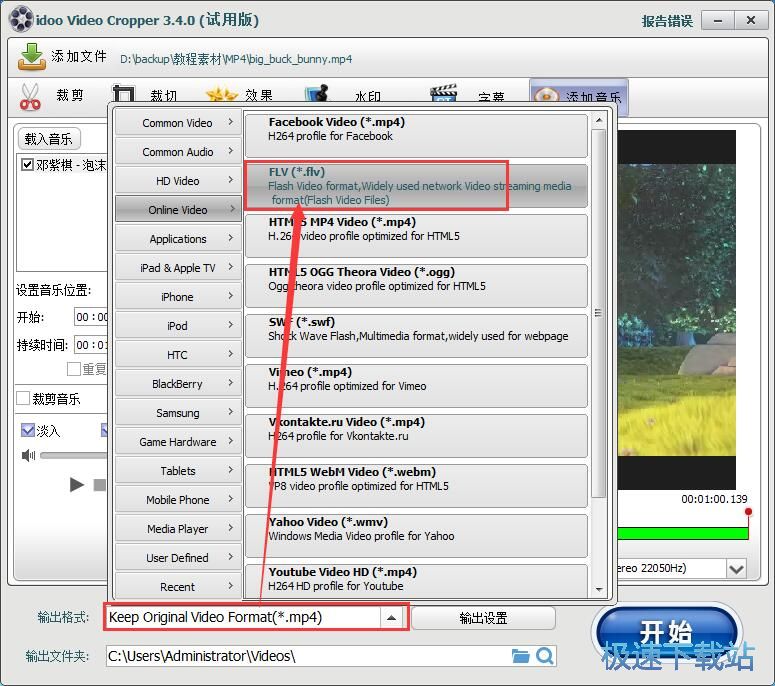The height and width of the screenshot is (686, 775).
Task: Play the music preview
Action: click(x=77, y=485)
